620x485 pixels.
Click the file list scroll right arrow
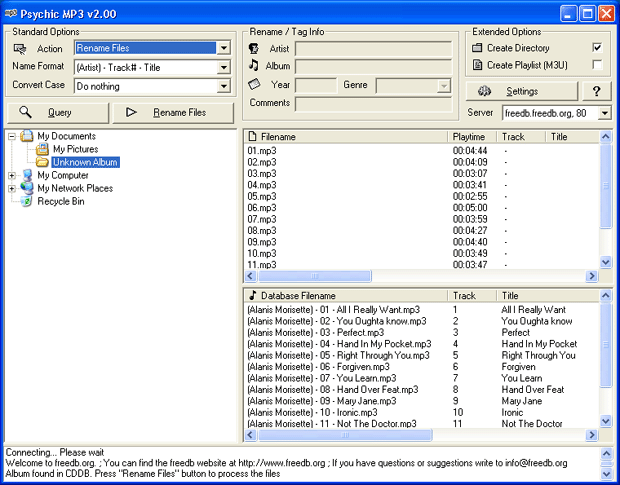[x=592, y=276]
